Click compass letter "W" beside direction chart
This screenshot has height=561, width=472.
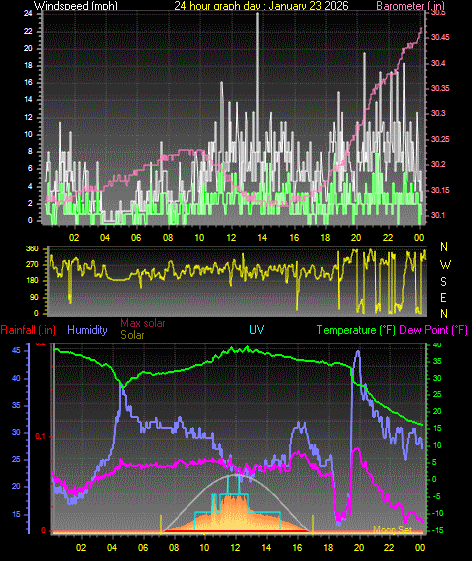coord(445,265)
